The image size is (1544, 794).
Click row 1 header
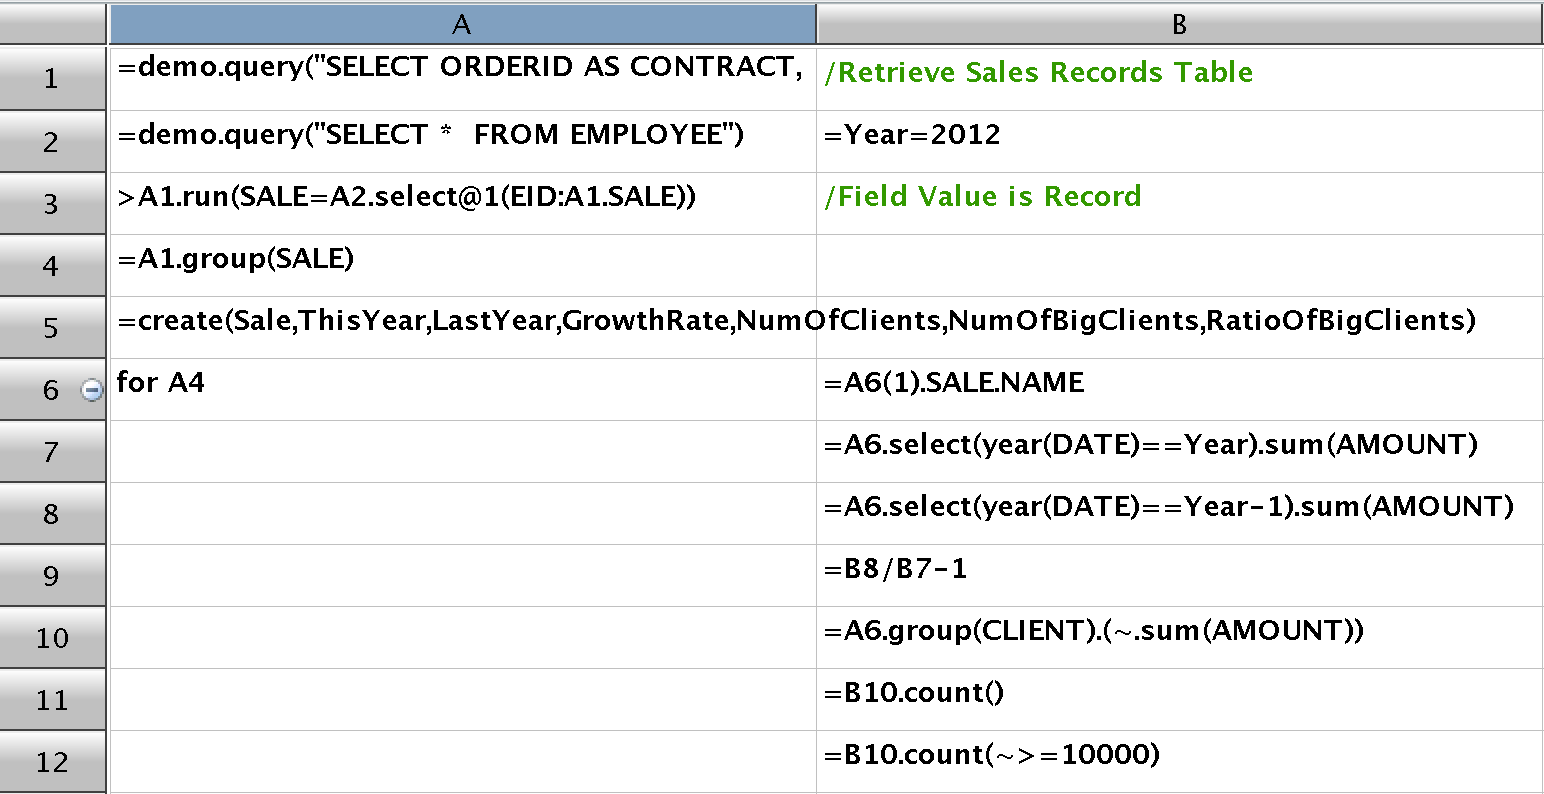tap(52, 79)
